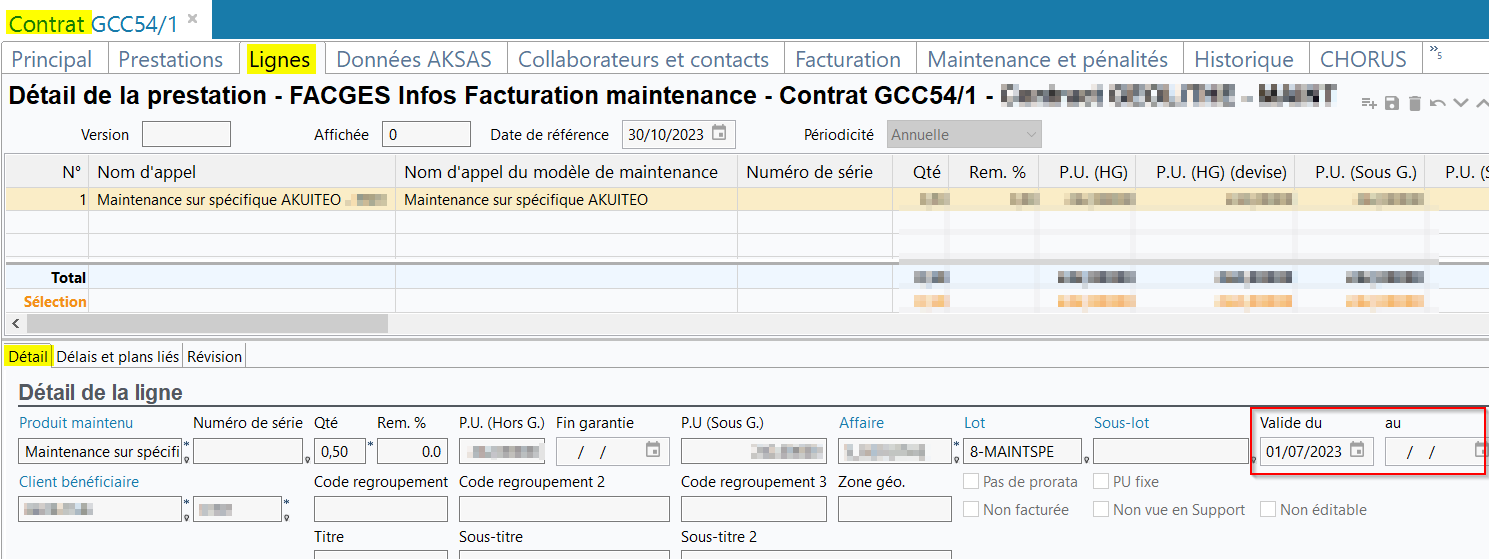Check the PU fixe checkbox
The width and height of the screenshot is (1489, 559).
click(1101, 482)
